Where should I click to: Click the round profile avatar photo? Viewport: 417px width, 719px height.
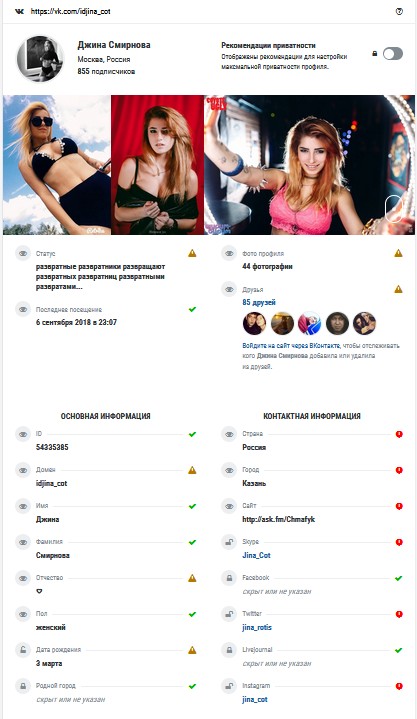40,59
